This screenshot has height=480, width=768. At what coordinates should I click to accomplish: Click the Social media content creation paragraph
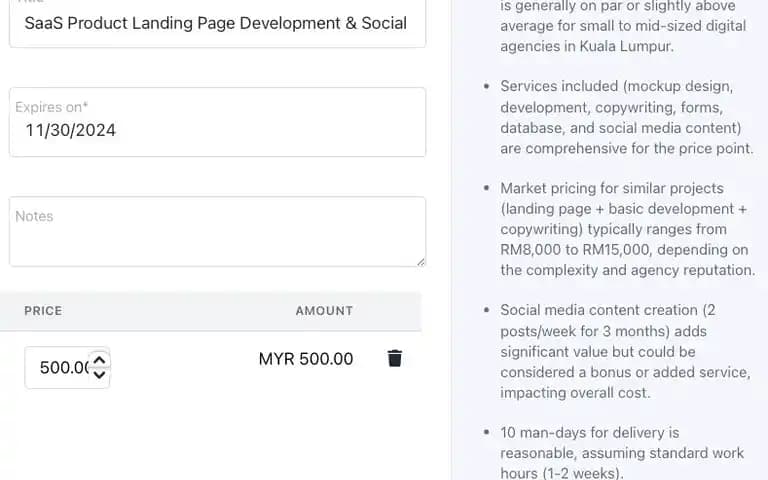pos(625,351)
